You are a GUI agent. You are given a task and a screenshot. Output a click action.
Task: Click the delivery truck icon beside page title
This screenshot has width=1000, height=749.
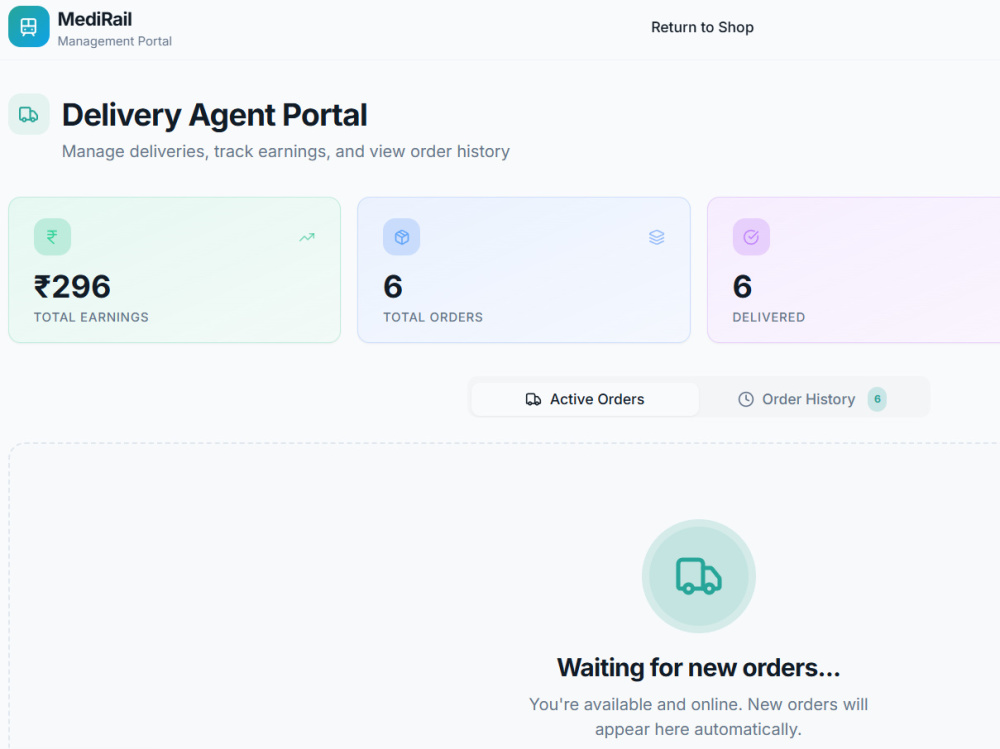tap(29, 115)
